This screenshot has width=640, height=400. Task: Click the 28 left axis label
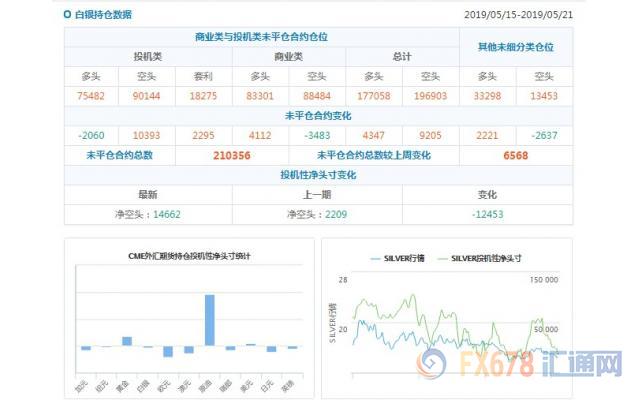click(343, 280)
